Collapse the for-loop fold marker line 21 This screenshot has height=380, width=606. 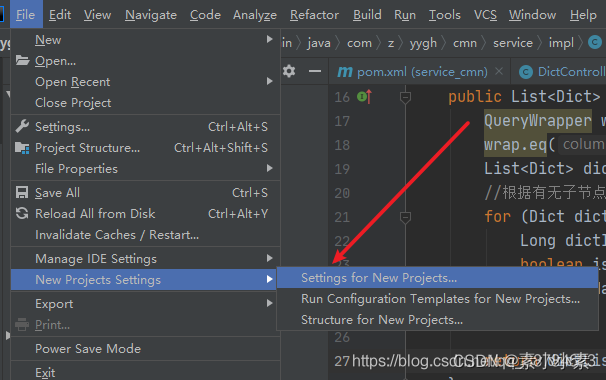coord(405,218)
